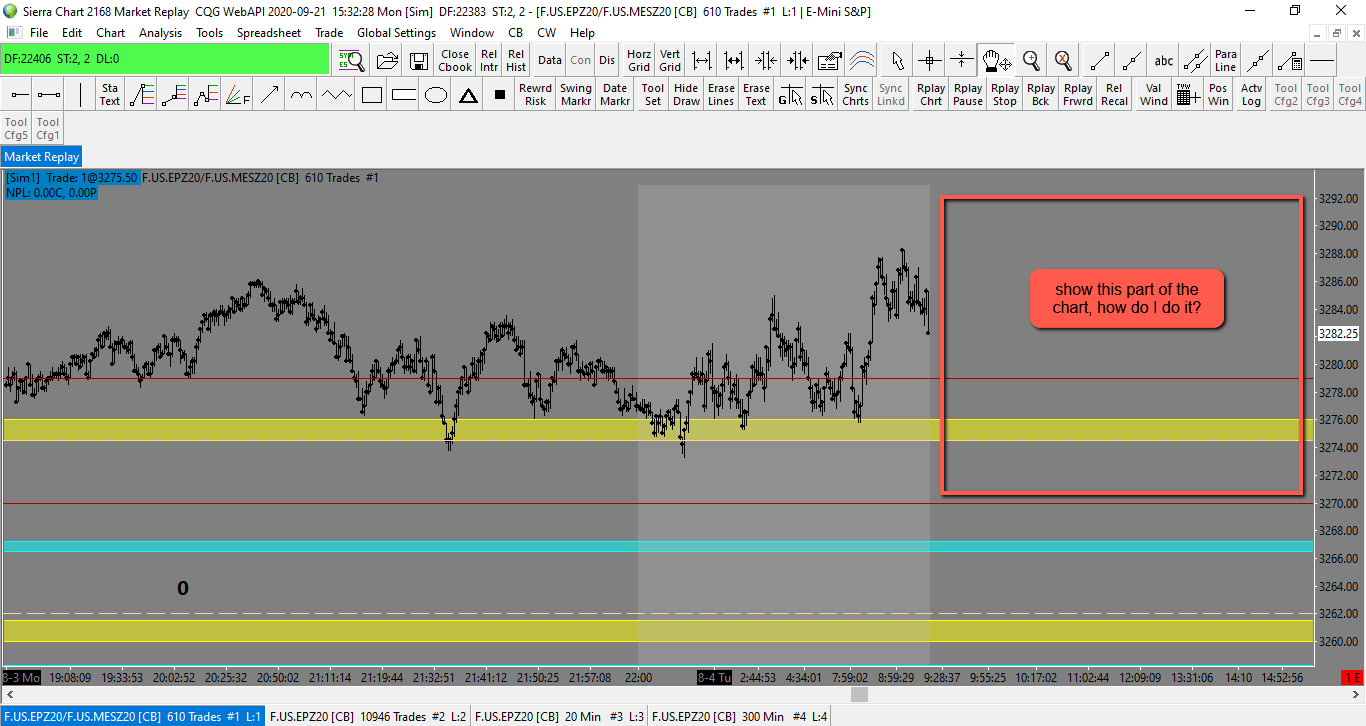Select the arrow drawing tool
The image size is (1366, 726).
270,95
